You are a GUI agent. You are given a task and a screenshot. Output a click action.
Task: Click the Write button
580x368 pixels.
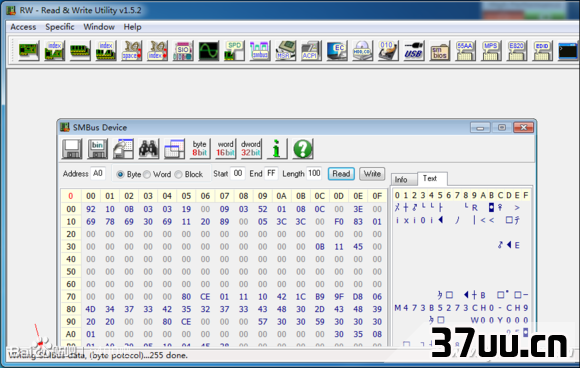click(372, 174)
